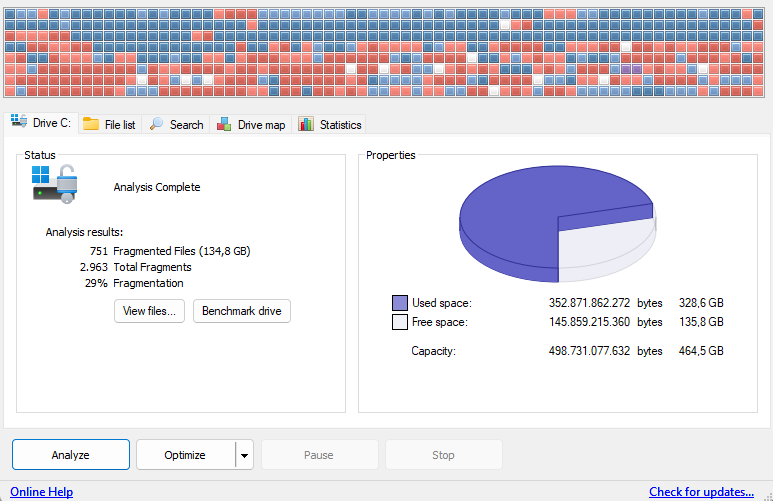Click the locked drive status icon
Screen dimensions: 773x501
[55, 184]
